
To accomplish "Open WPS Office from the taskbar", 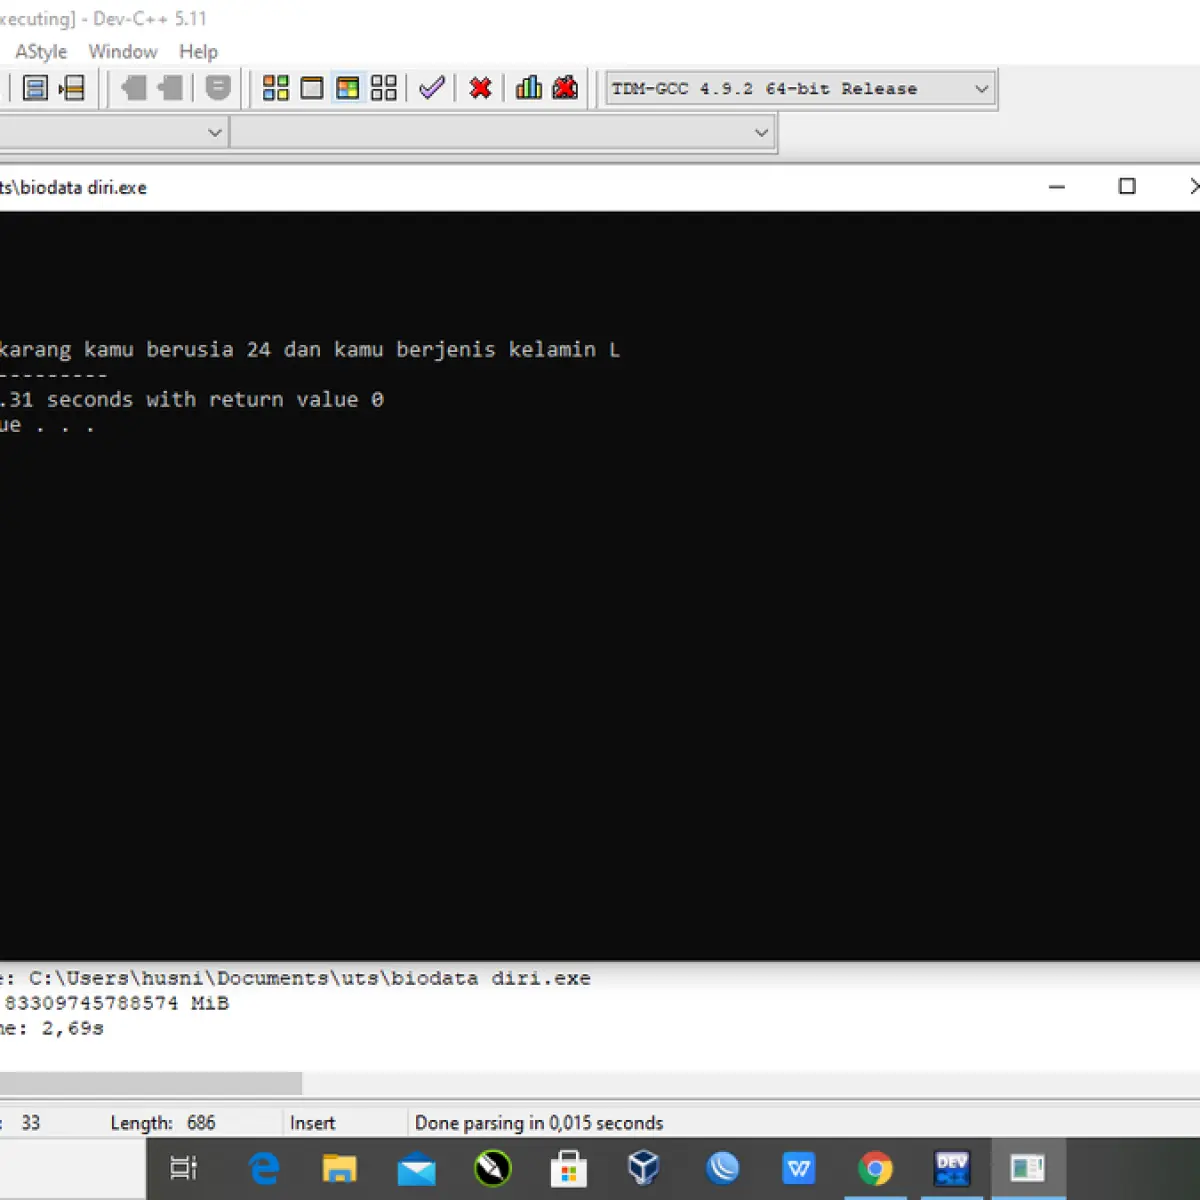I will tap(798, 1168).
